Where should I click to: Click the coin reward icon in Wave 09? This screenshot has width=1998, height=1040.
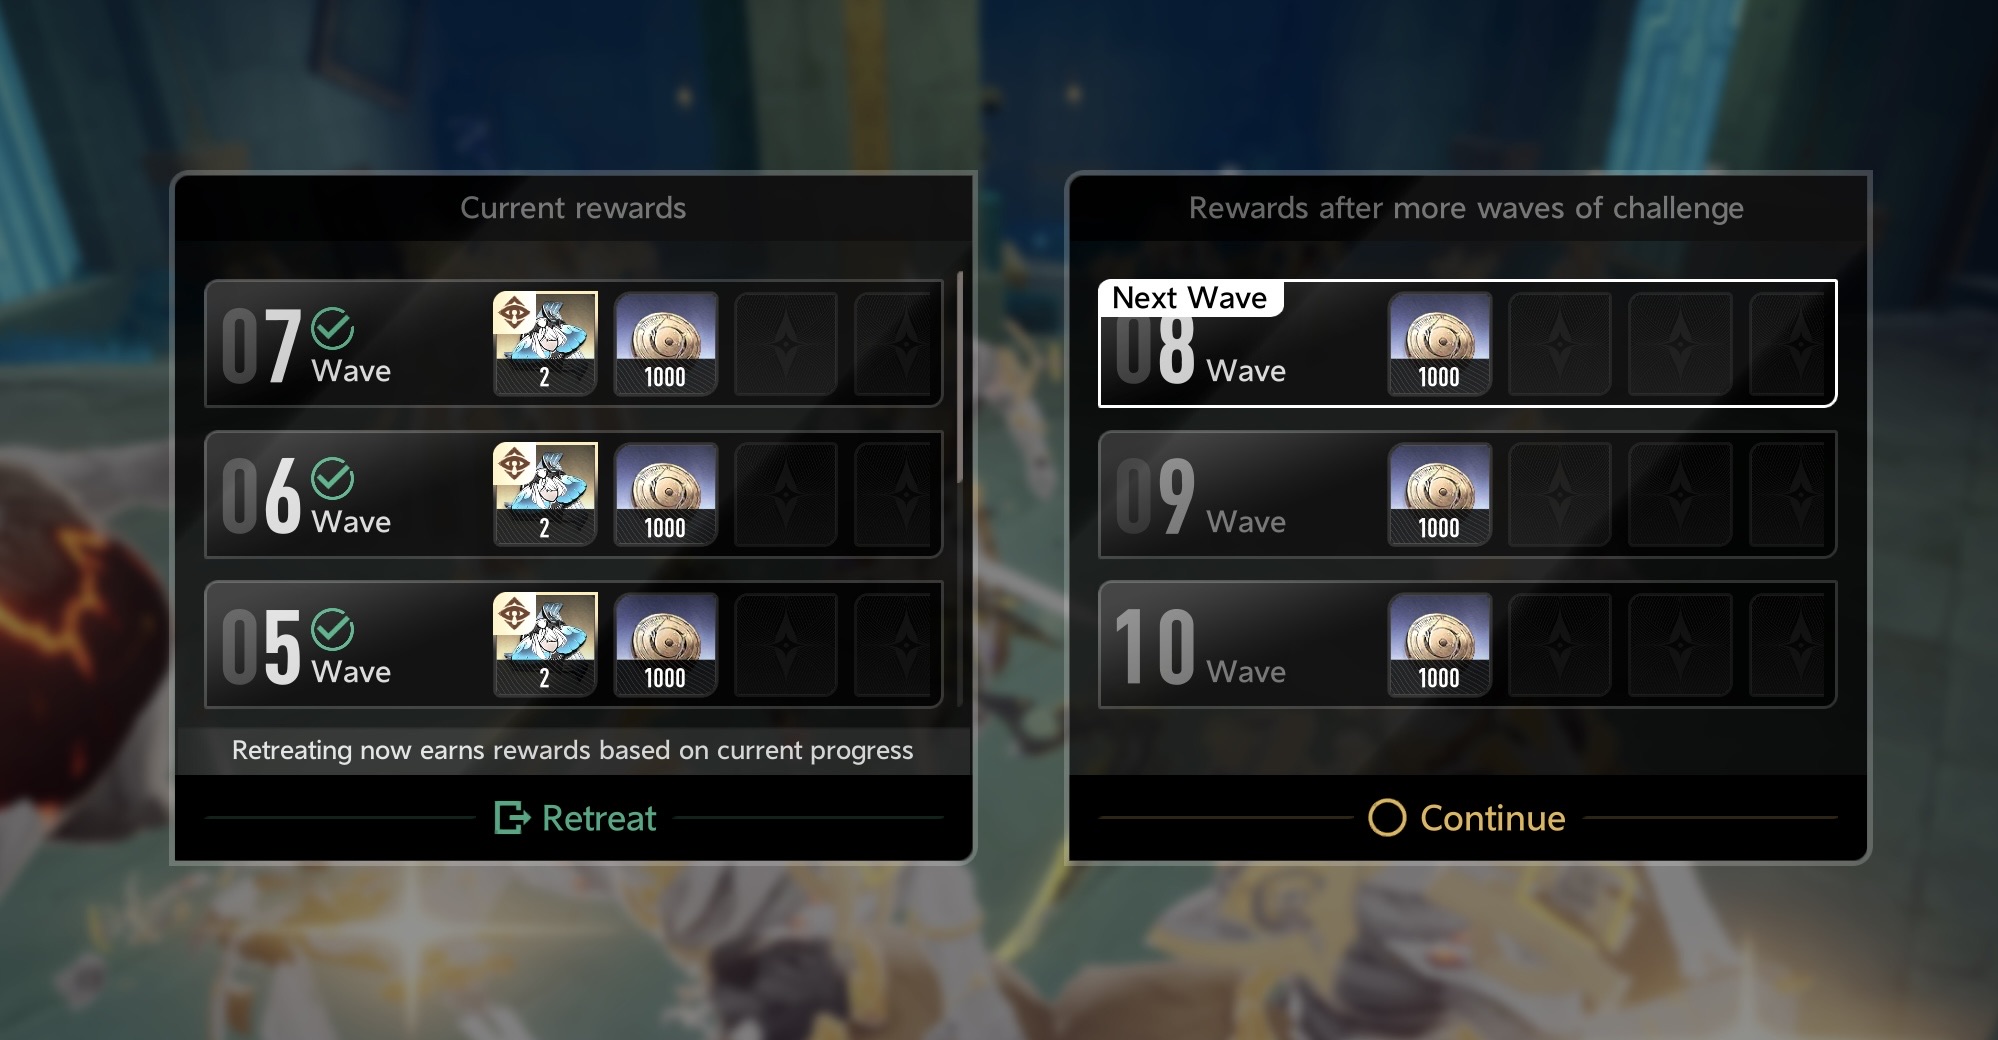1439,494
